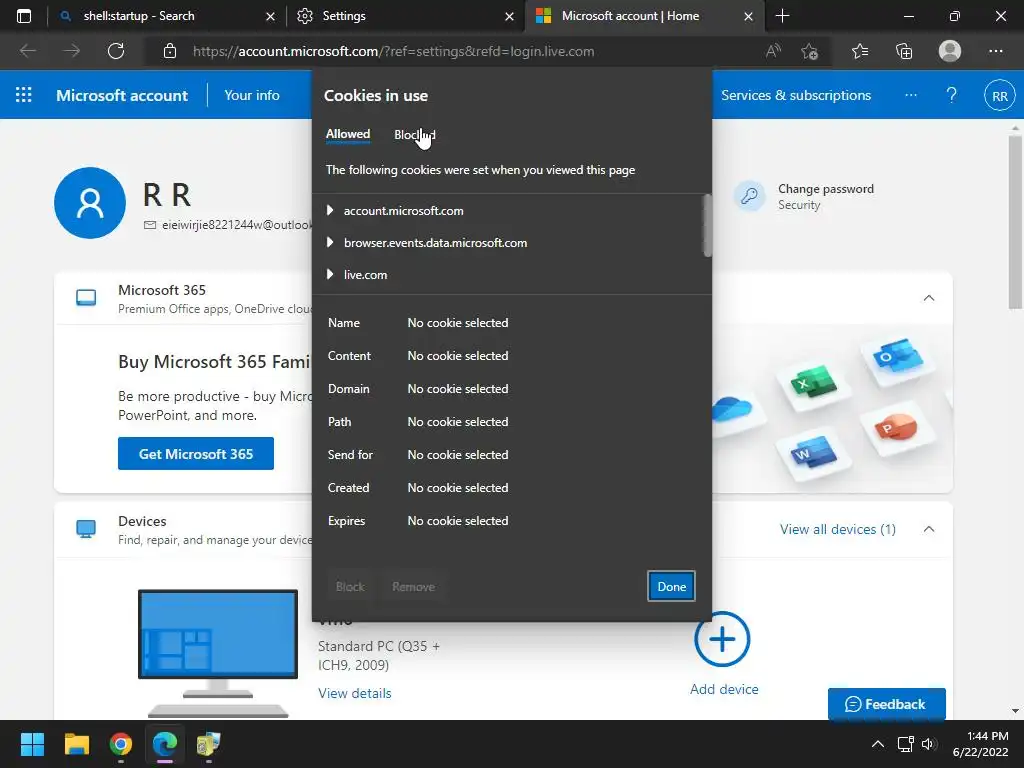This screenshot has height=768, width=1024.
Task: Close the Settings browser tab
Action: (509, 16)
